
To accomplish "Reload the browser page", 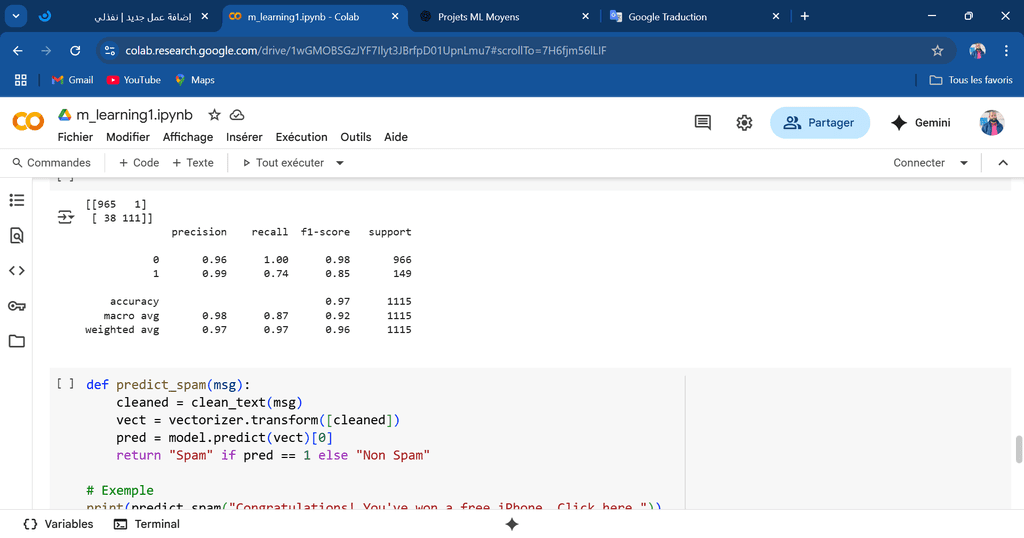I will click(x=75, y=50).
